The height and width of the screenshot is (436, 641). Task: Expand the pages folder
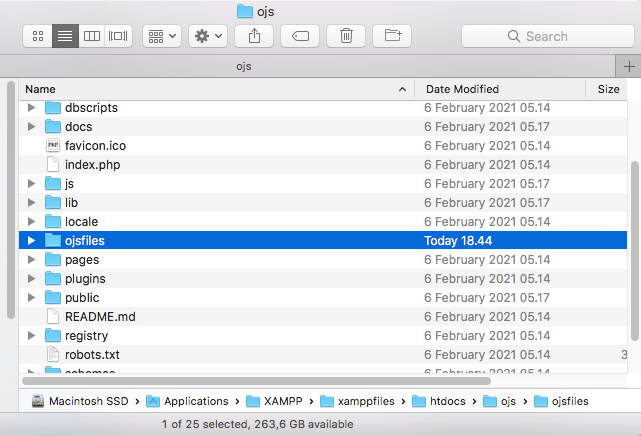click(x=31, y=259)
